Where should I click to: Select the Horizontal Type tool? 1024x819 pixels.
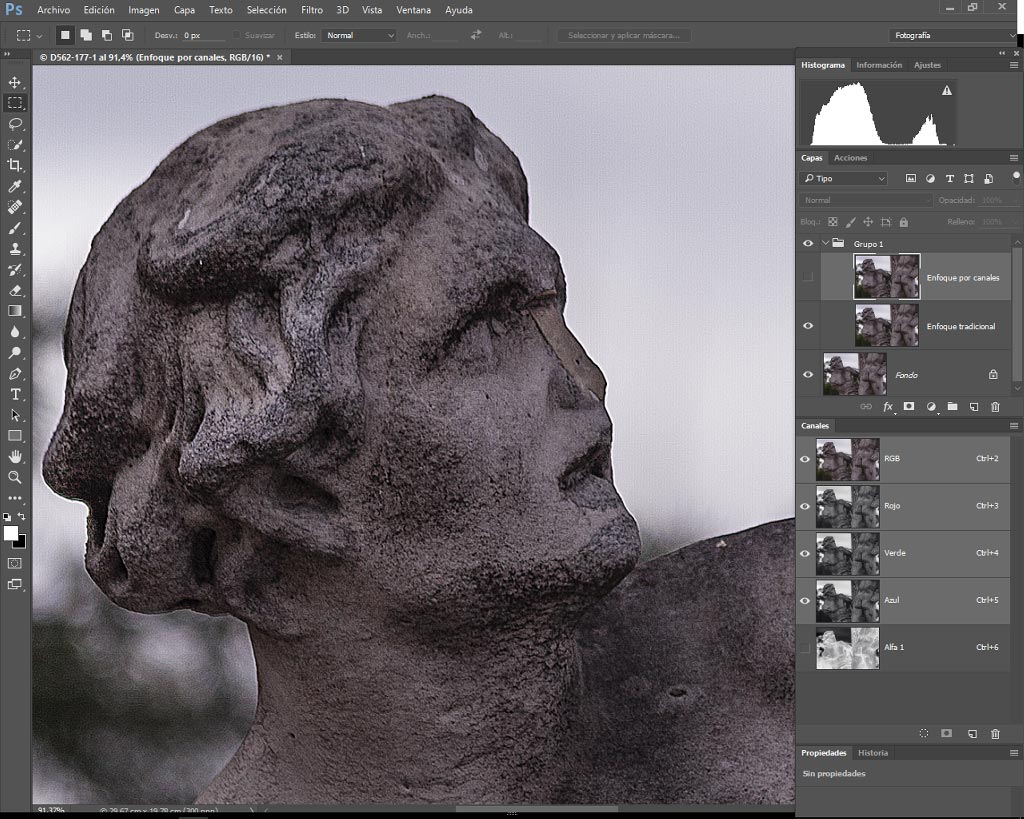click(14, 394)
